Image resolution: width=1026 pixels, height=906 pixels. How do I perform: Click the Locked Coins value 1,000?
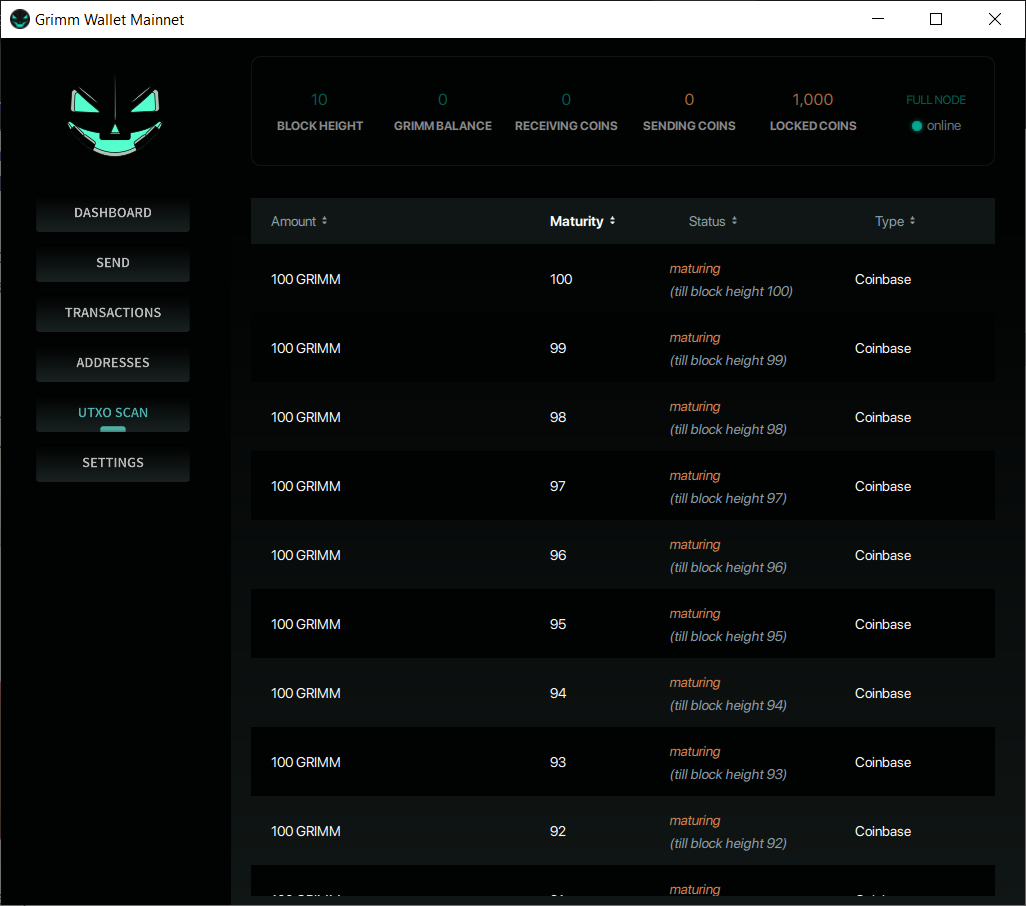813,100
